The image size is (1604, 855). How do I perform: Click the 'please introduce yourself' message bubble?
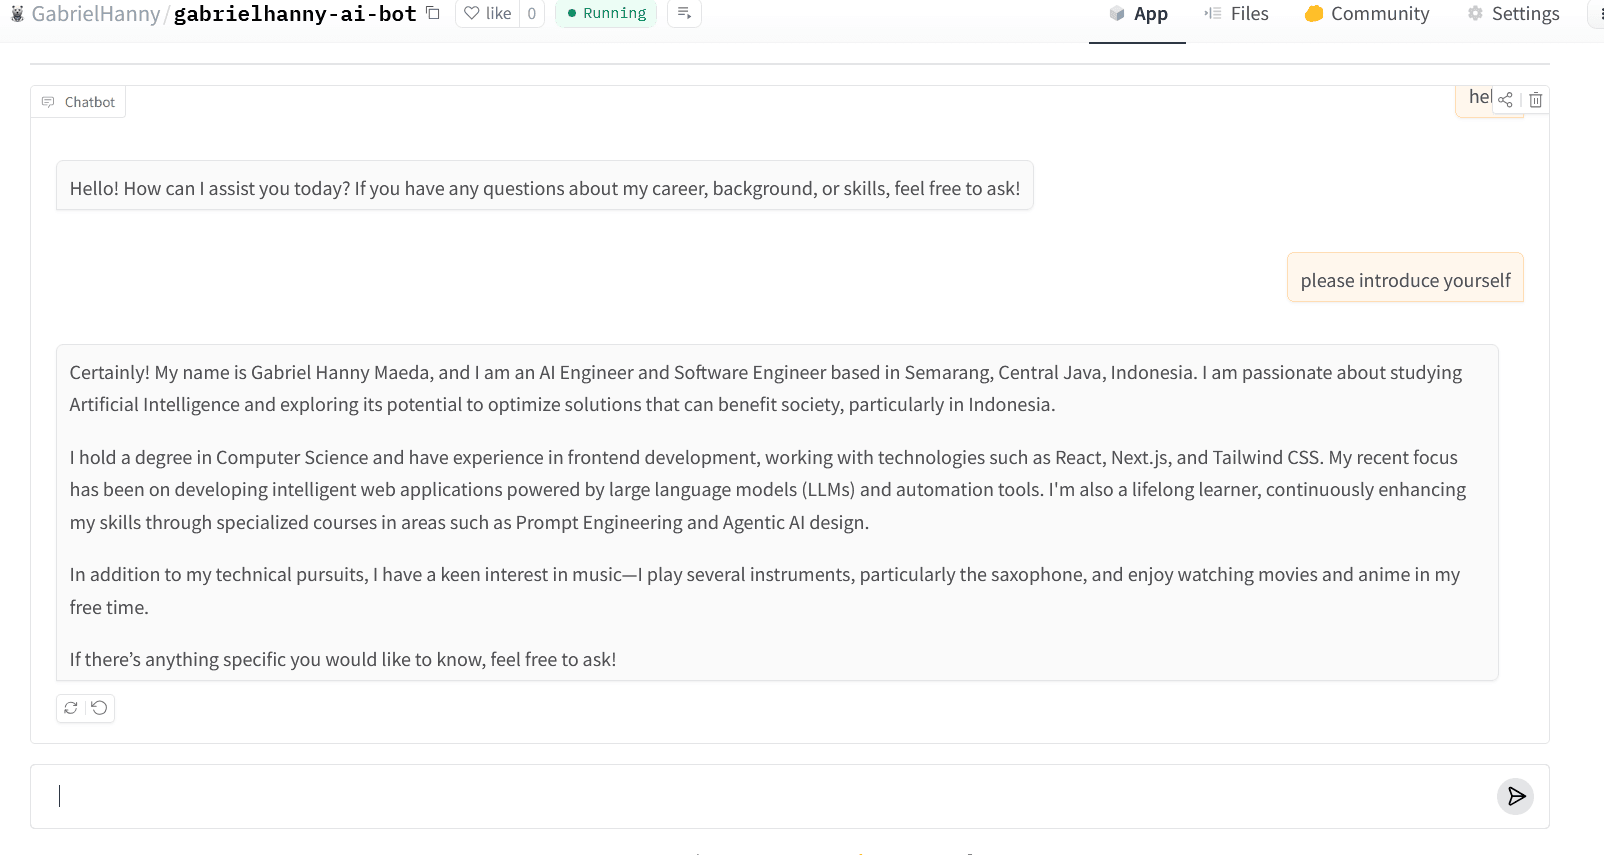[1405, 280]
